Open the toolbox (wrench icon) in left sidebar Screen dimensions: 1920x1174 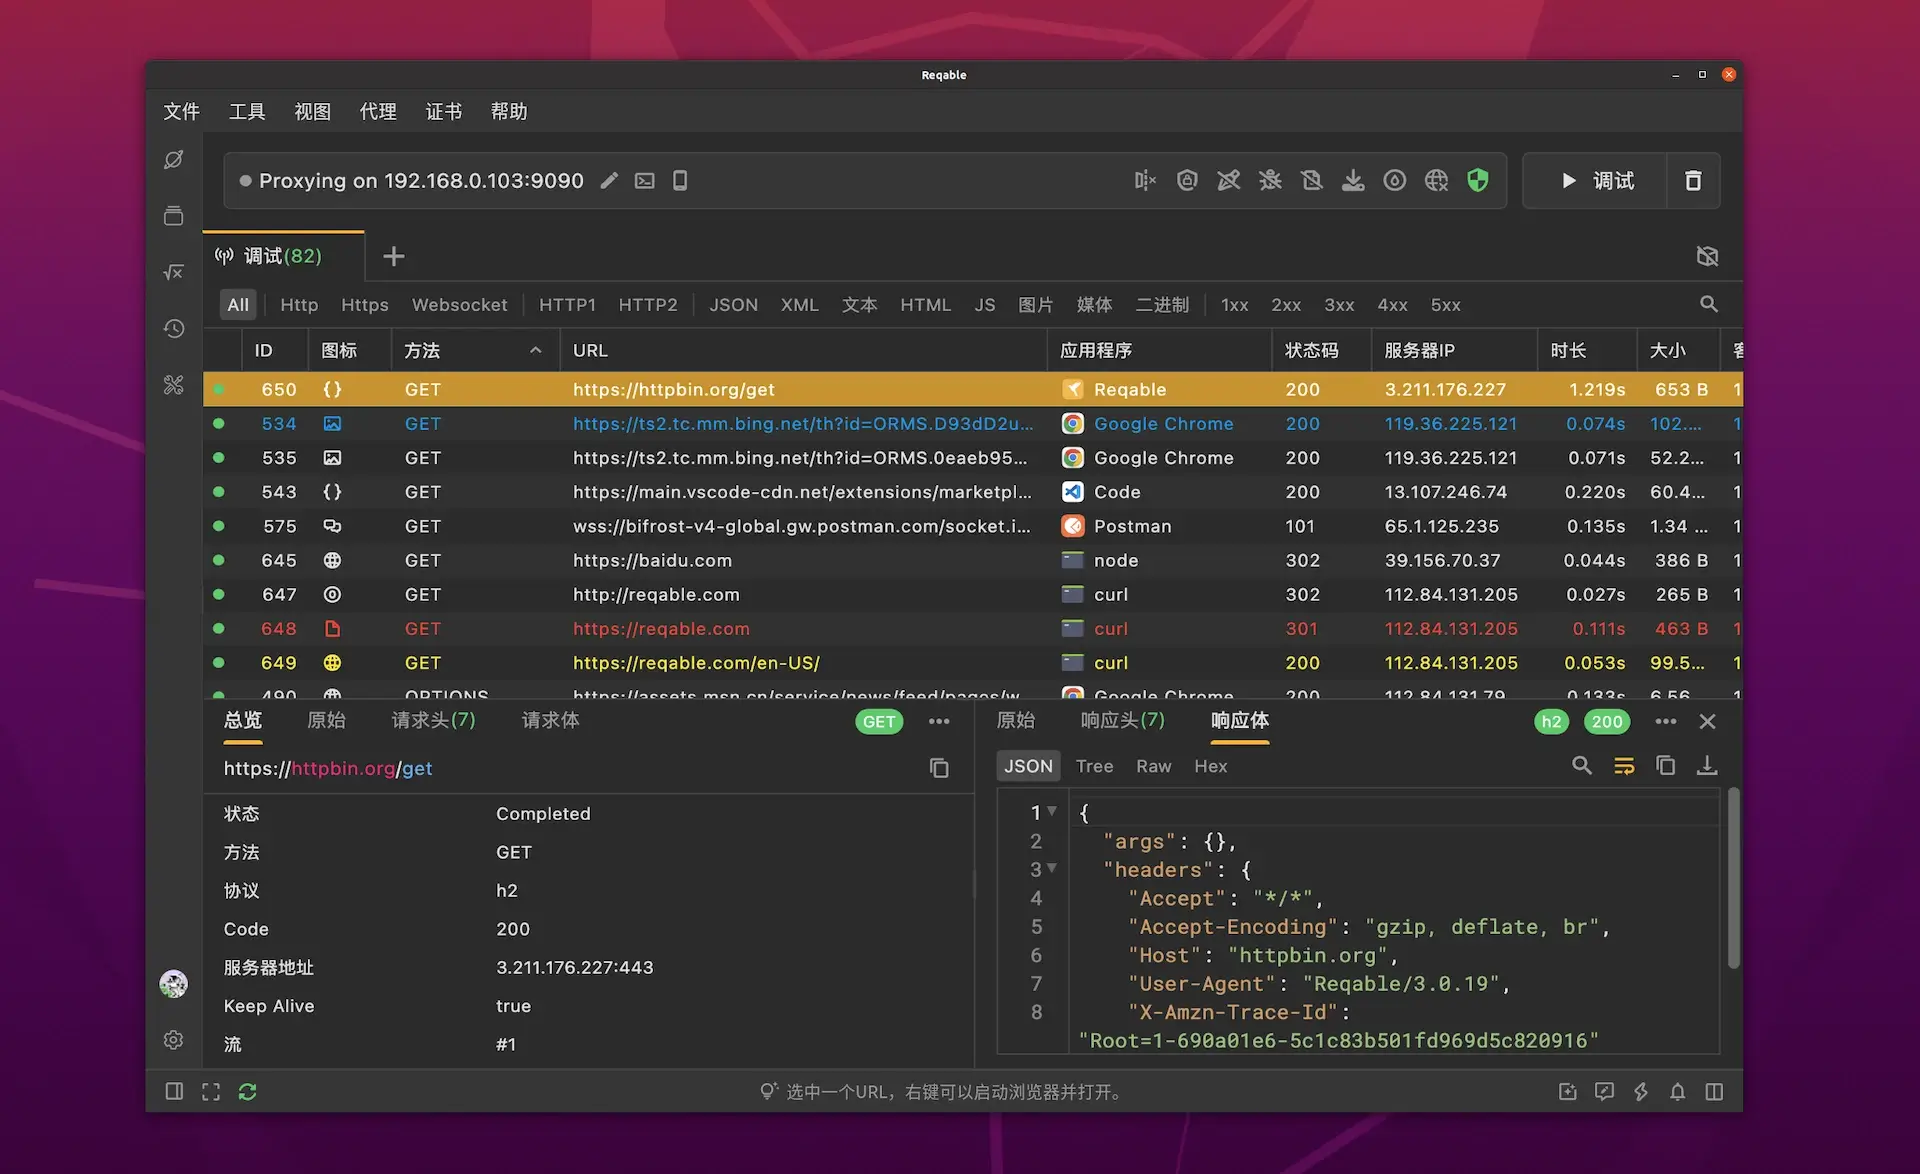pyautogui.click(x=173, y=385)
